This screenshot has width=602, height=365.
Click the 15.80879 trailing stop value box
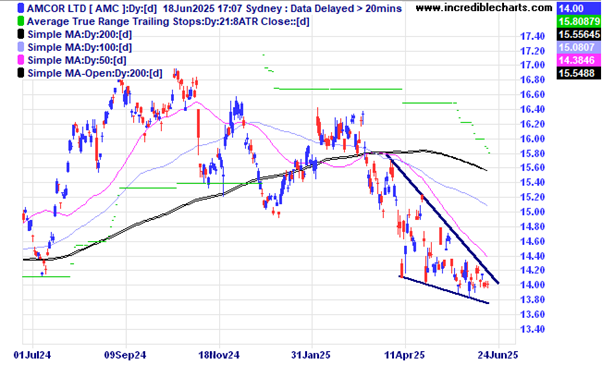[579, 21]
